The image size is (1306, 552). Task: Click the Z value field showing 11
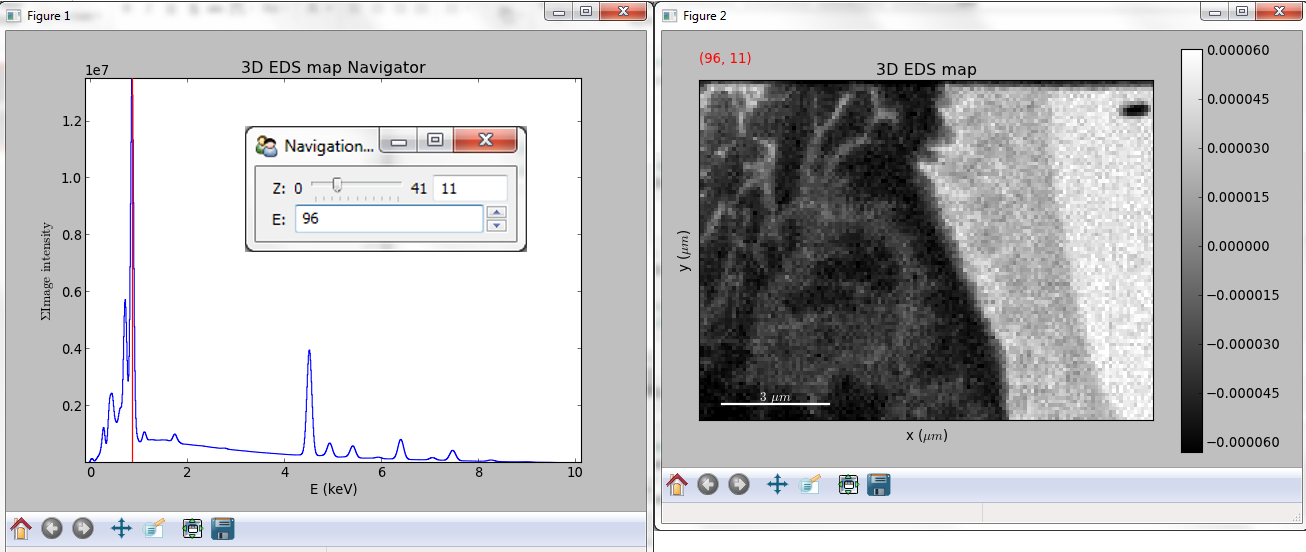(x=469, y=188)
